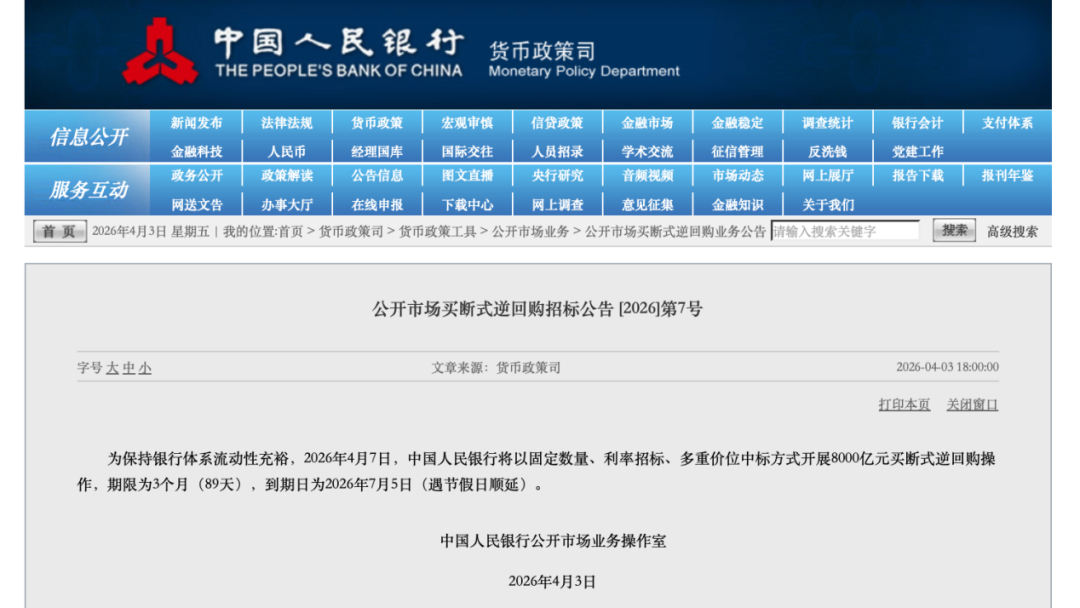Open 办事大厅 page
Screen dimensions: 1080x608
[x=287, y=205]
